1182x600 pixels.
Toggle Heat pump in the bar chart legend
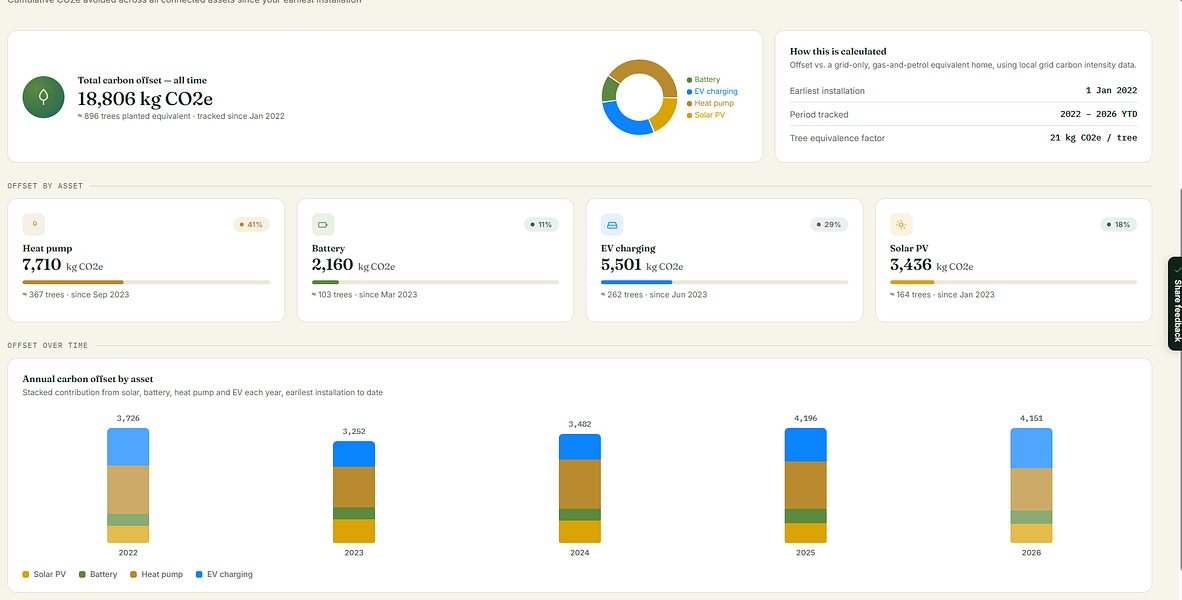[157, 574]
